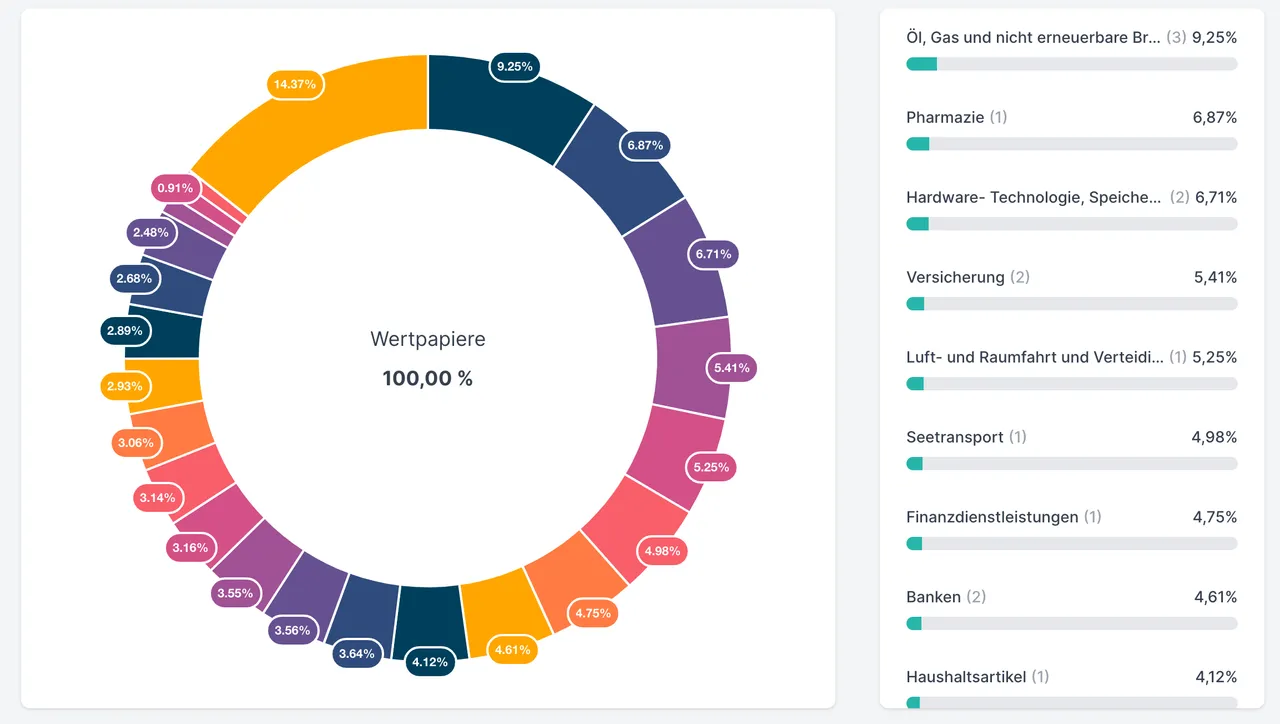Click the progress bar under Banken

1071,624
